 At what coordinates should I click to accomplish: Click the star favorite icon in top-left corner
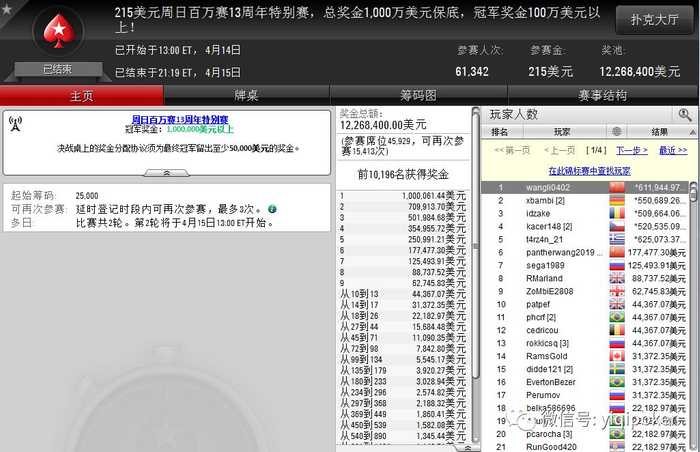(7, 8)
